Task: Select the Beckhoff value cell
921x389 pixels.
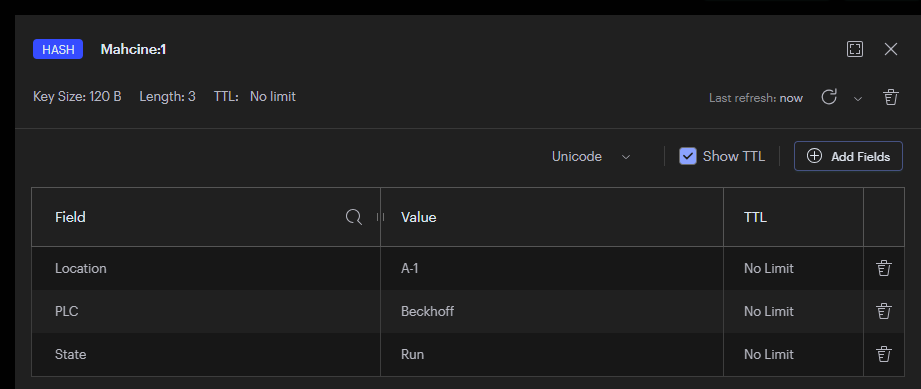Action: [x=552, y=311]
